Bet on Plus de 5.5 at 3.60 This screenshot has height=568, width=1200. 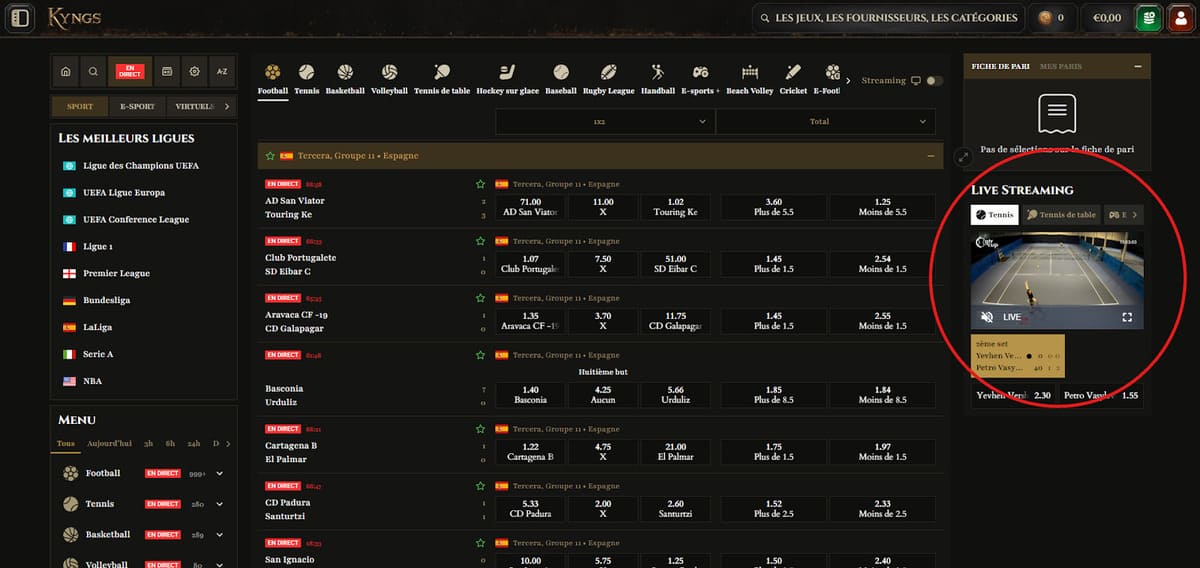click(x=774, y=207)
